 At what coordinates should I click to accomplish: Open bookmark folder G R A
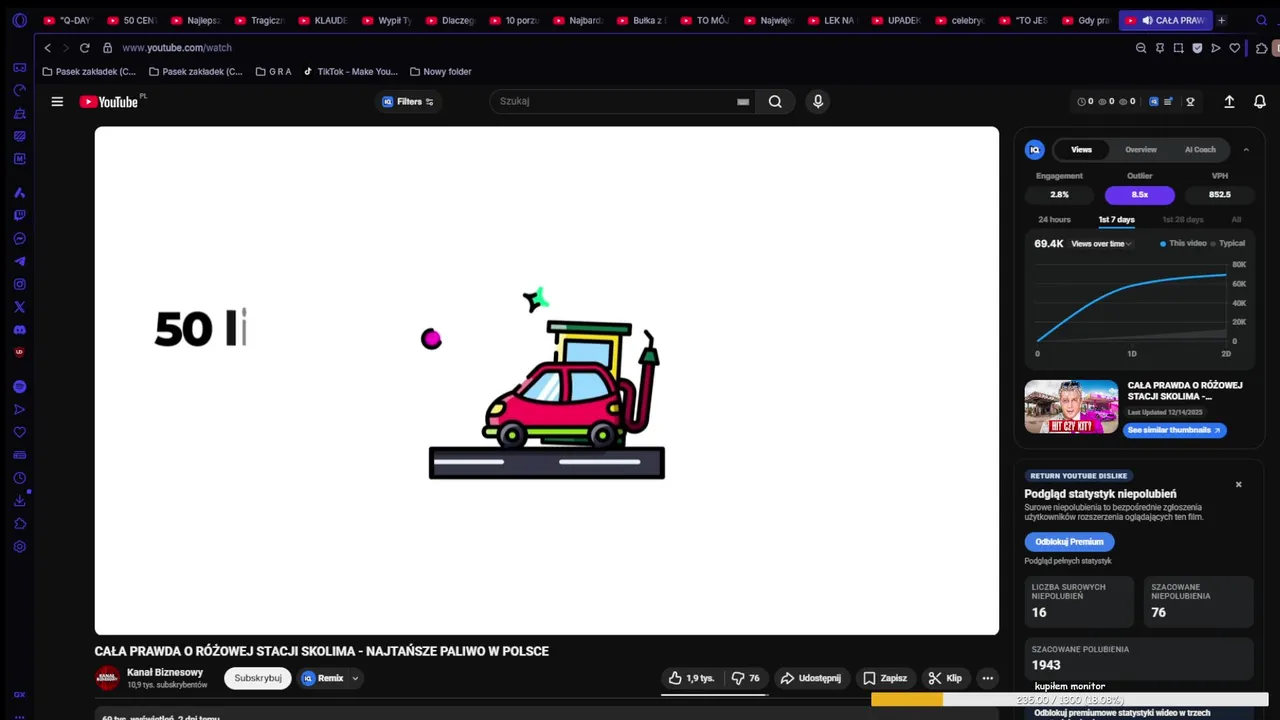pos(273,72)
